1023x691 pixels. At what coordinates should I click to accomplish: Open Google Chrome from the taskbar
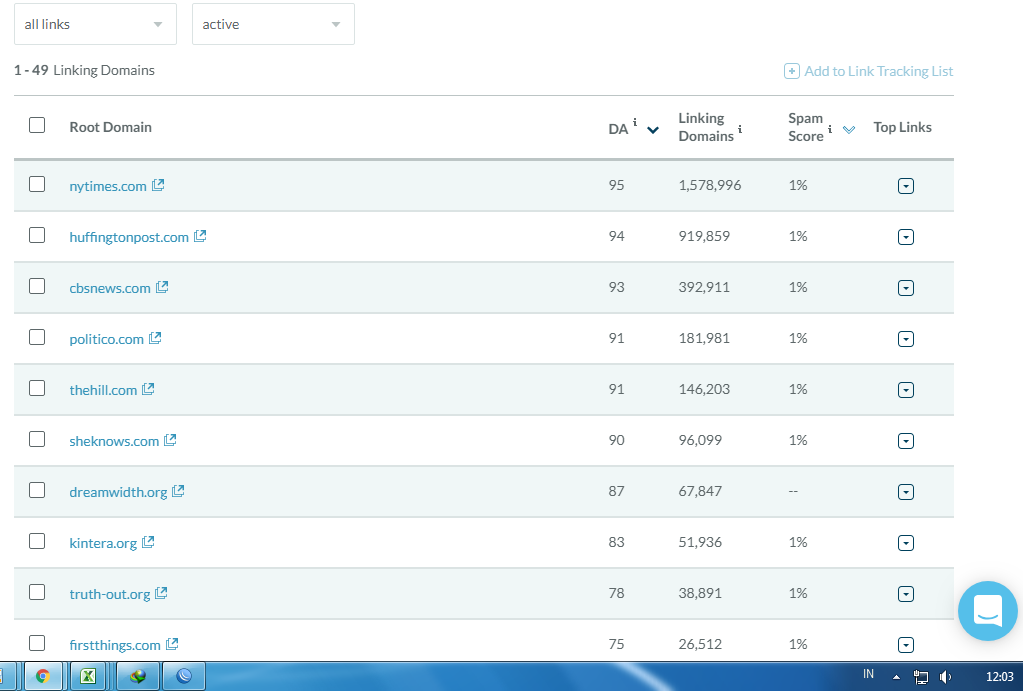point(43,676)
